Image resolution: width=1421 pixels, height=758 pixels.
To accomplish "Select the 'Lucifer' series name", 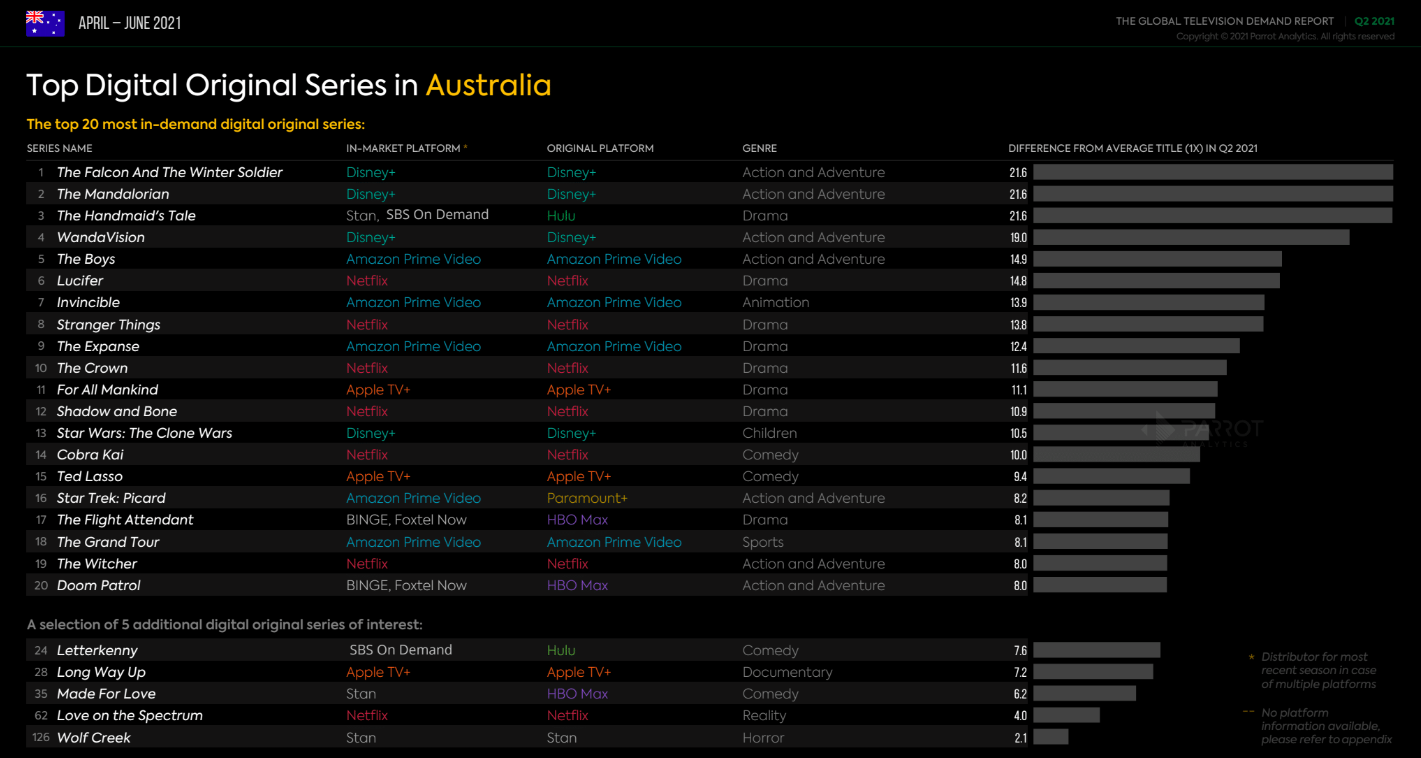I will coord(80,281).
